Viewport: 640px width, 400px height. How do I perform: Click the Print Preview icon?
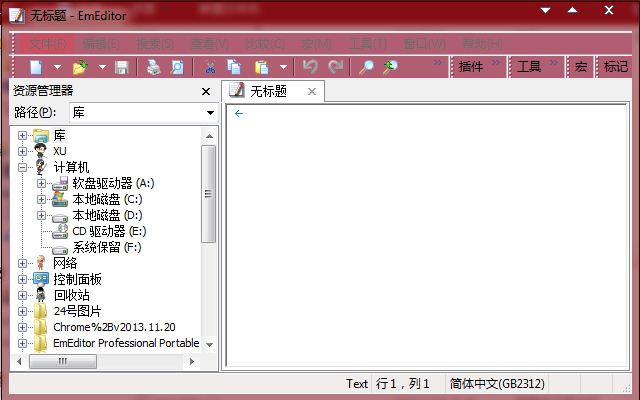177,67
